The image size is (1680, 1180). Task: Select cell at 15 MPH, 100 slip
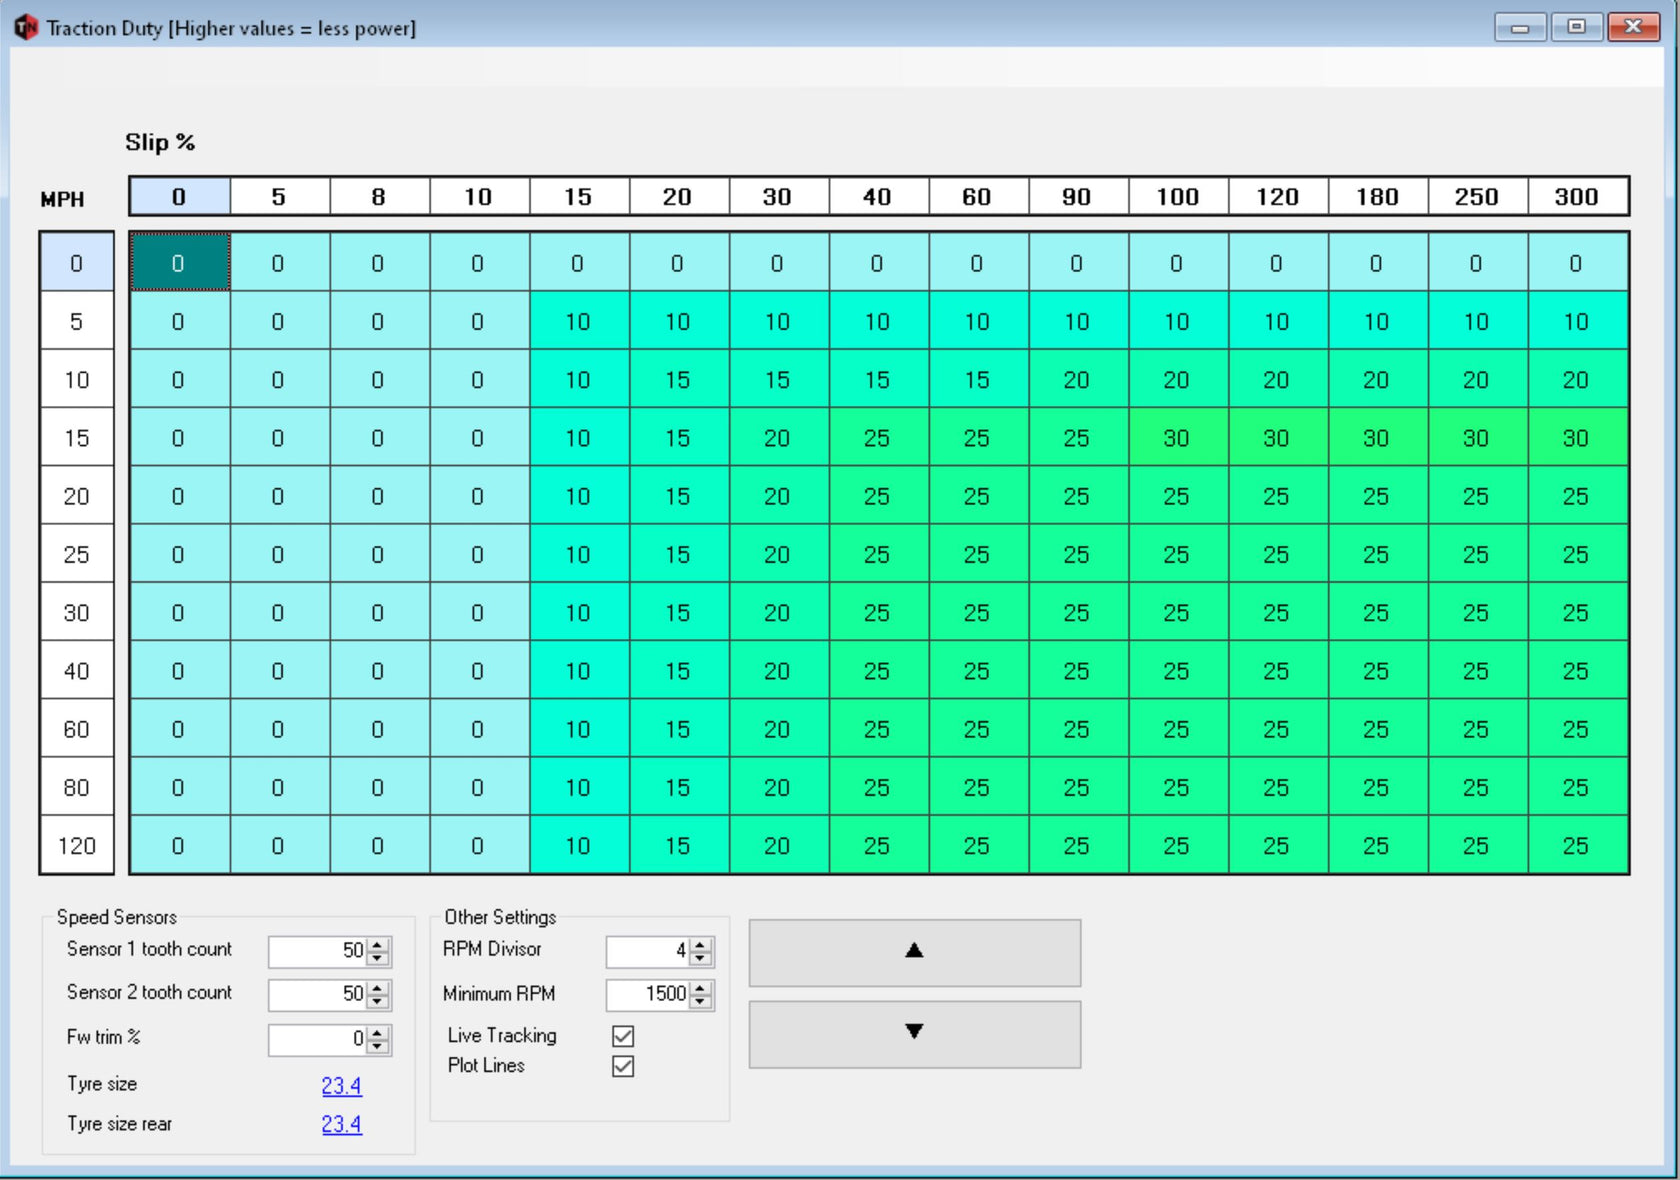[1177, 438]
